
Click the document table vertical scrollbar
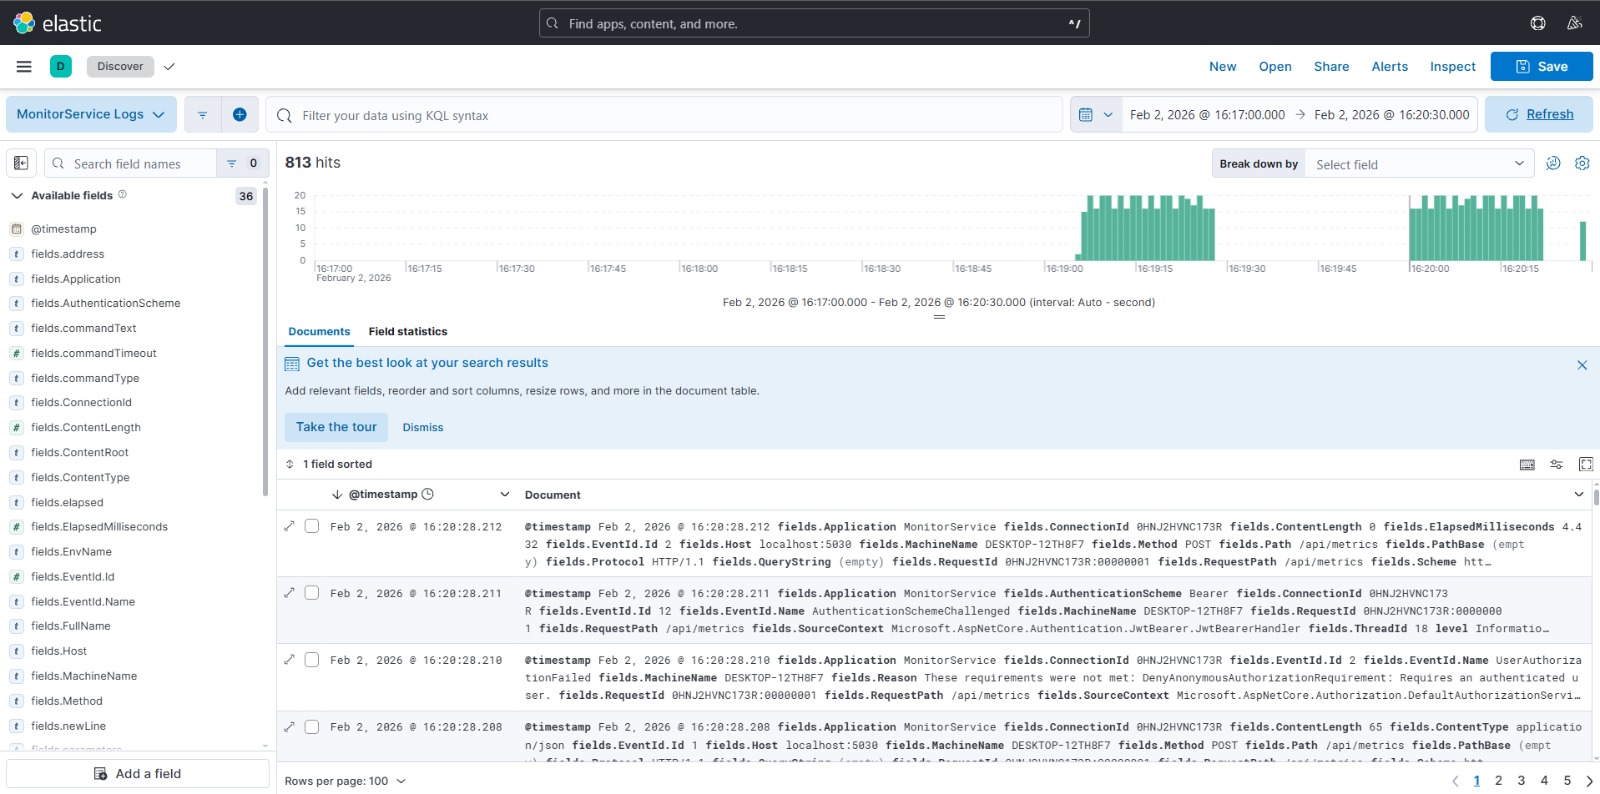pos(1595,497)
